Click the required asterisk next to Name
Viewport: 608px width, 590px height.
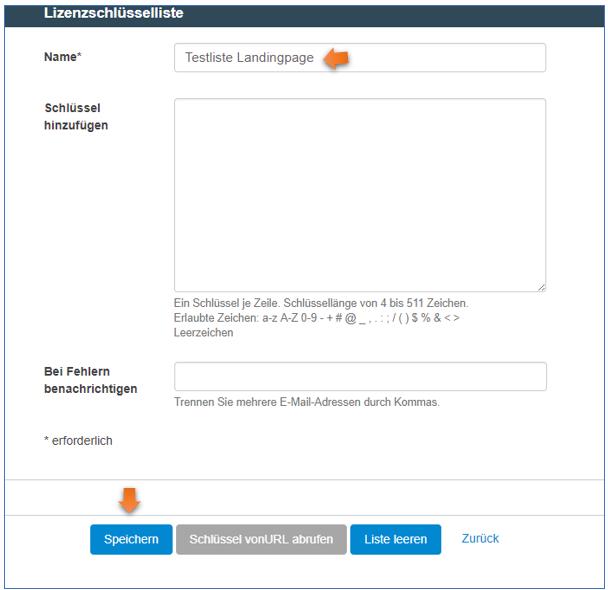click(79, 58)
